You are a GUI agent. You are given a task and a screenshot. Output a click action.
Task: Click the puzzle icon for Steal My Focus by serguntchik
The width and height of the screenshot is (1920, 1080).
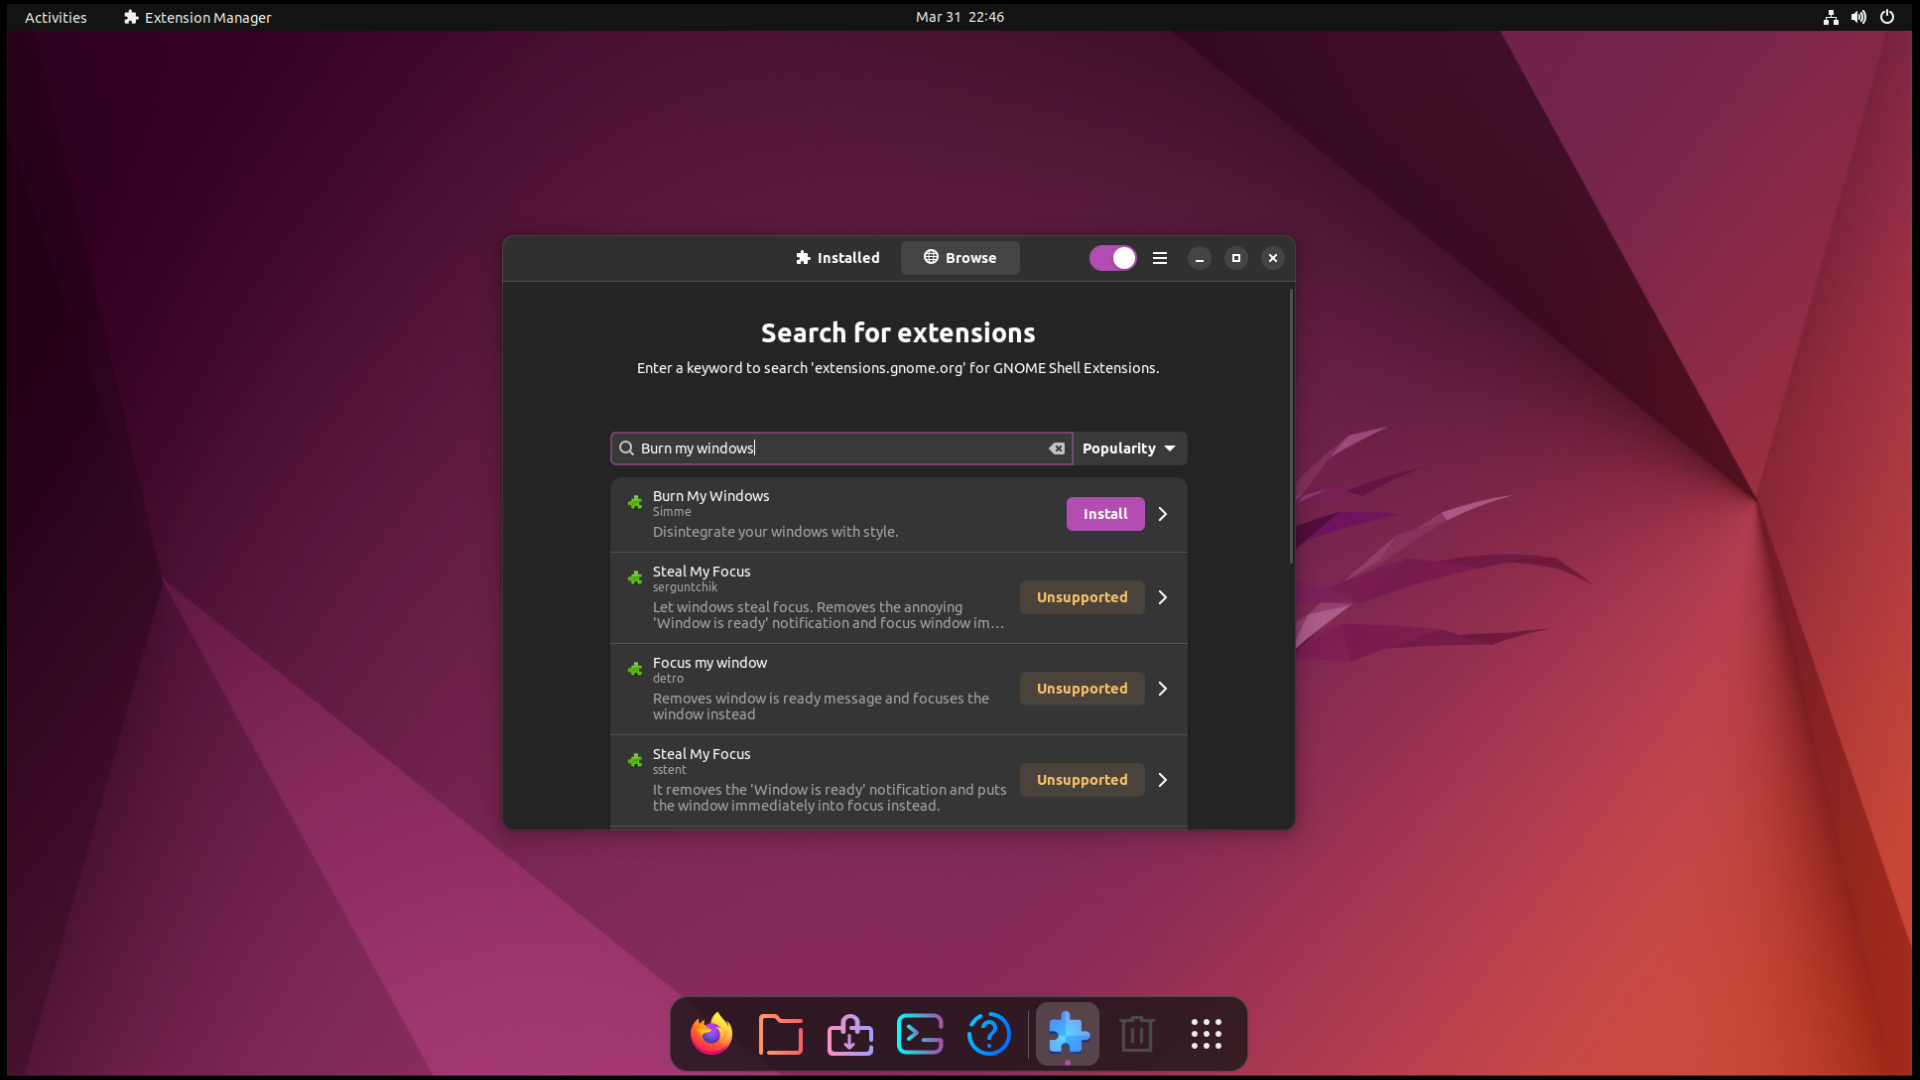[635, 577]
